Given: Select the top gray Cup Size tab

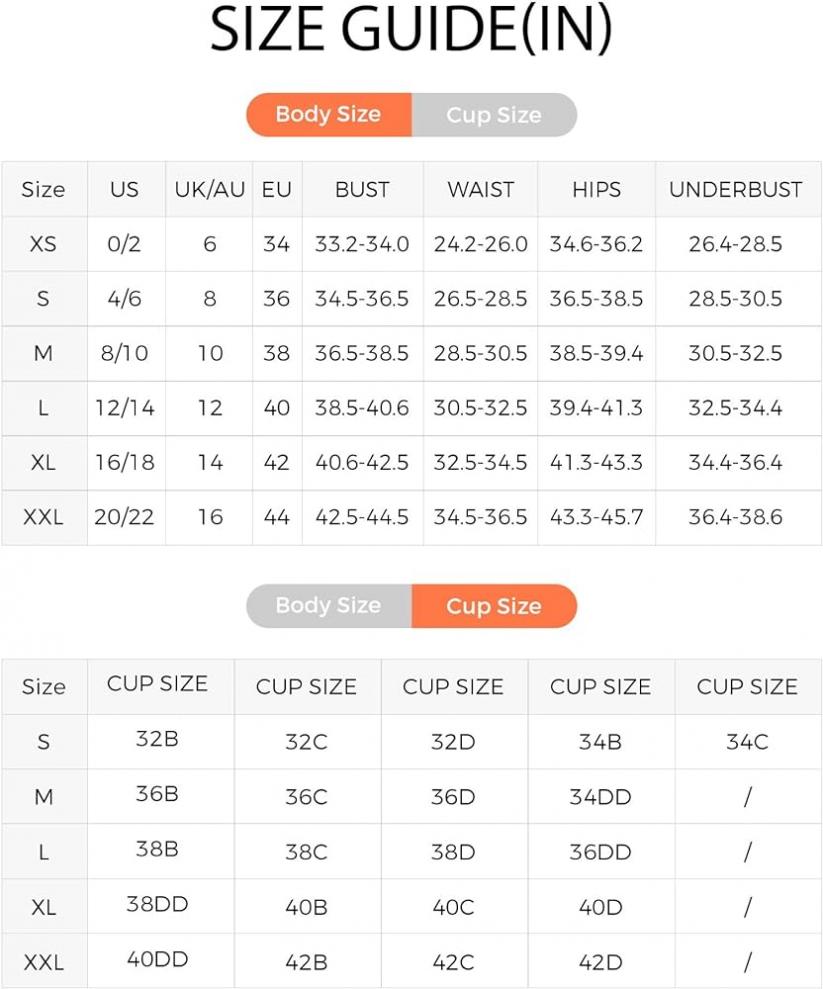Looking at the screenshot, I should pos(494,114).
